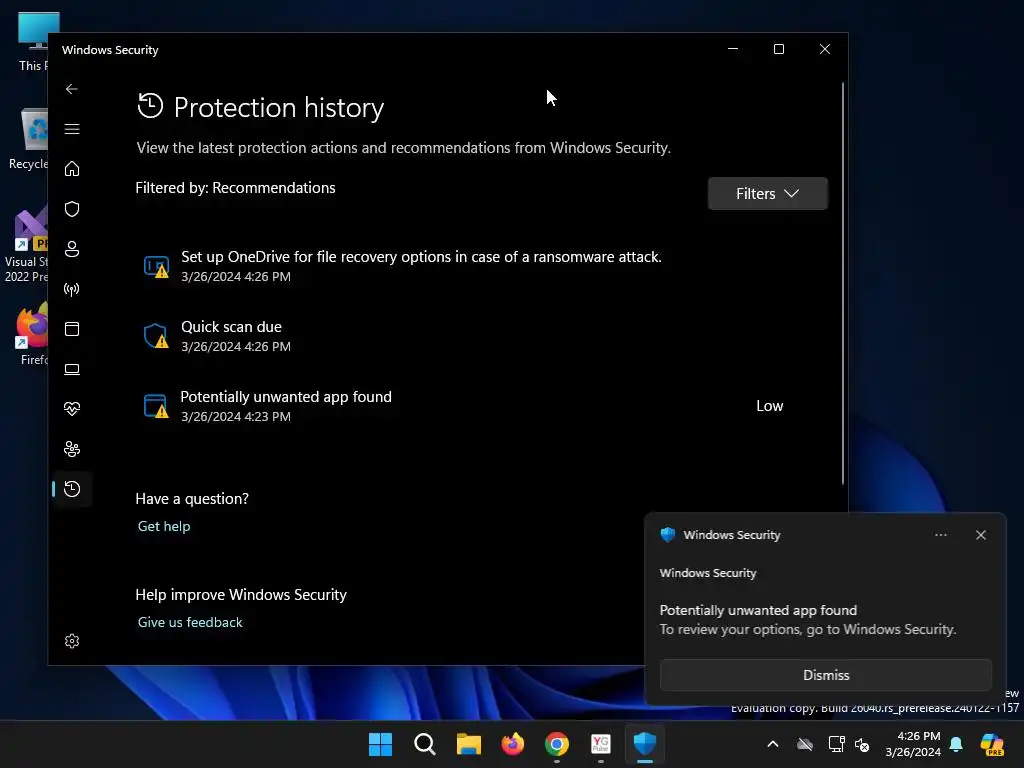Open the YG Pulse taskbar app

[601, 744]
